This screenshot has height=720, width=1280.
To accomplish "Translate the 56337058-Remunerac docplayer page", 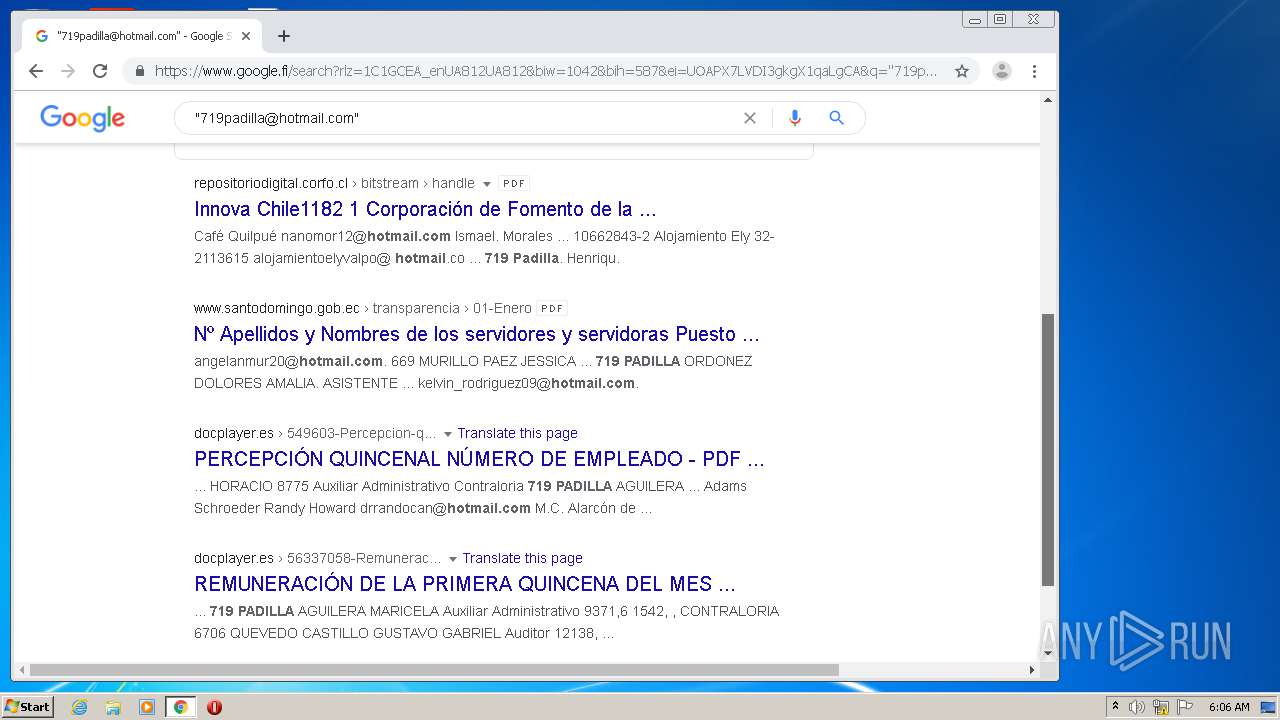I will pyautogui.click(x=522, y=558).
